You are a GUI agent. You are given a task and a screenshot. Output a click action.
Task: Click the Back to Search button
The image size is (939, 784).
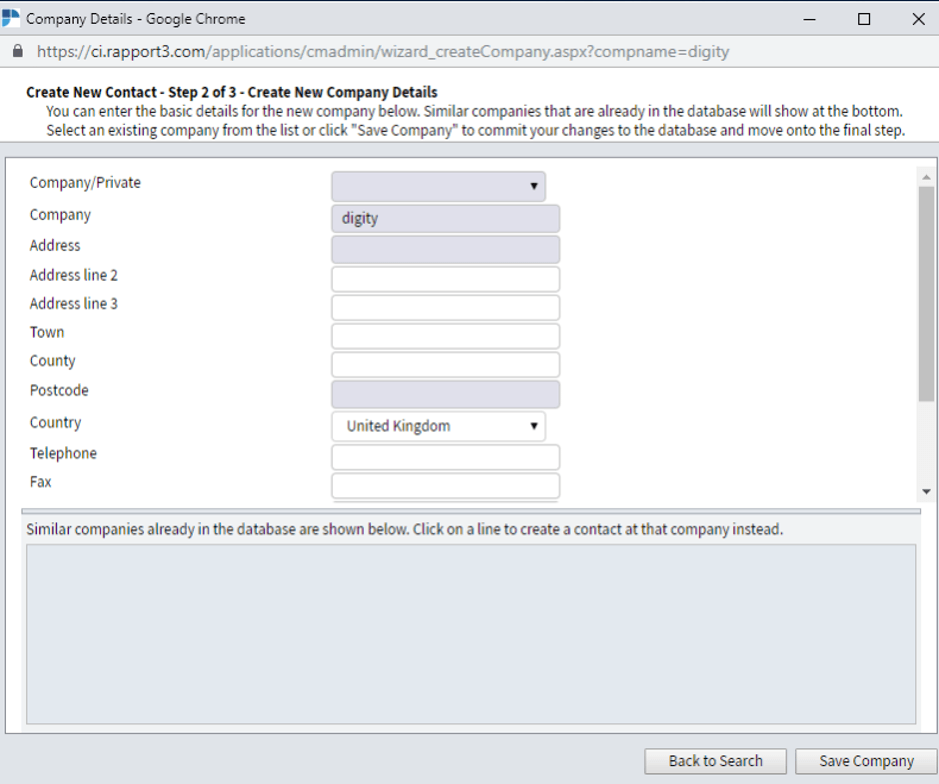(715, 761)
